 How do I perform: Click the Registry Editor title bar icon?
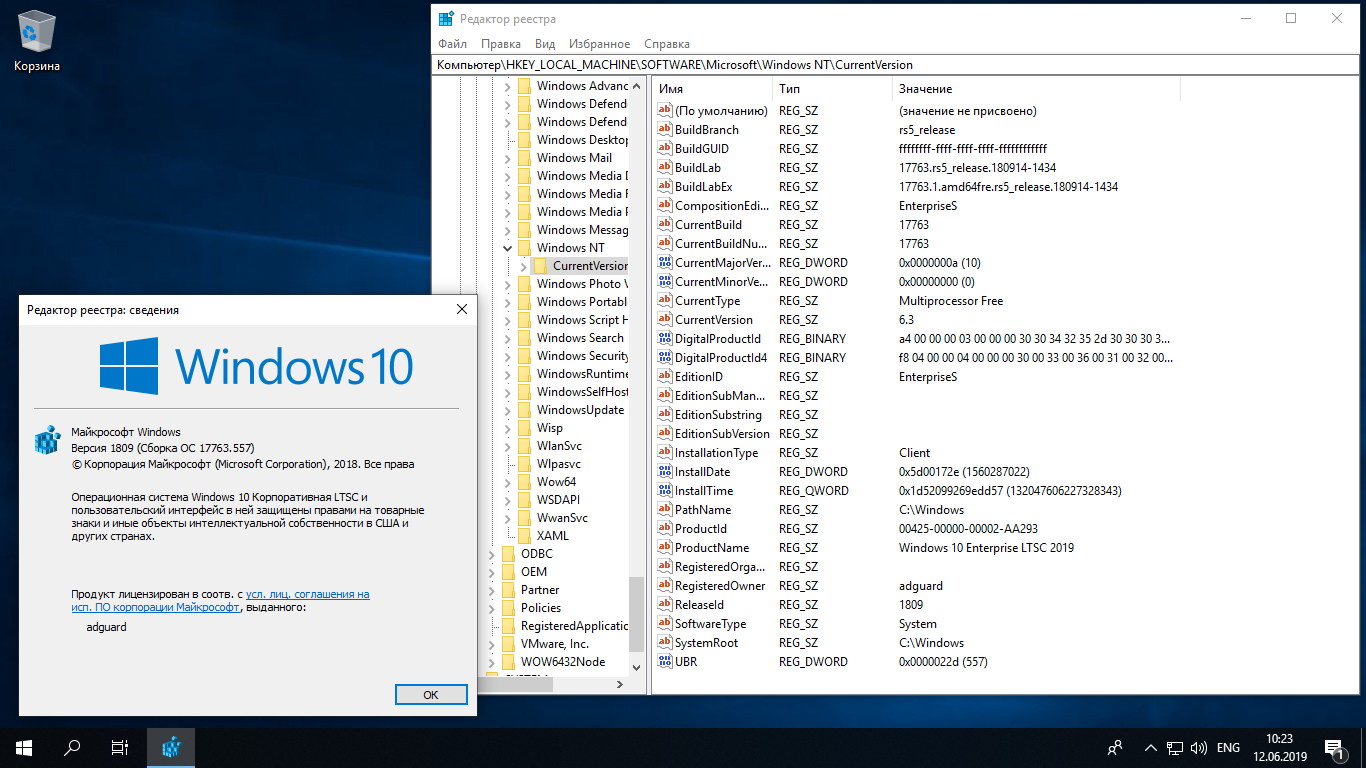pyautogui.click(x=447, y=19)
